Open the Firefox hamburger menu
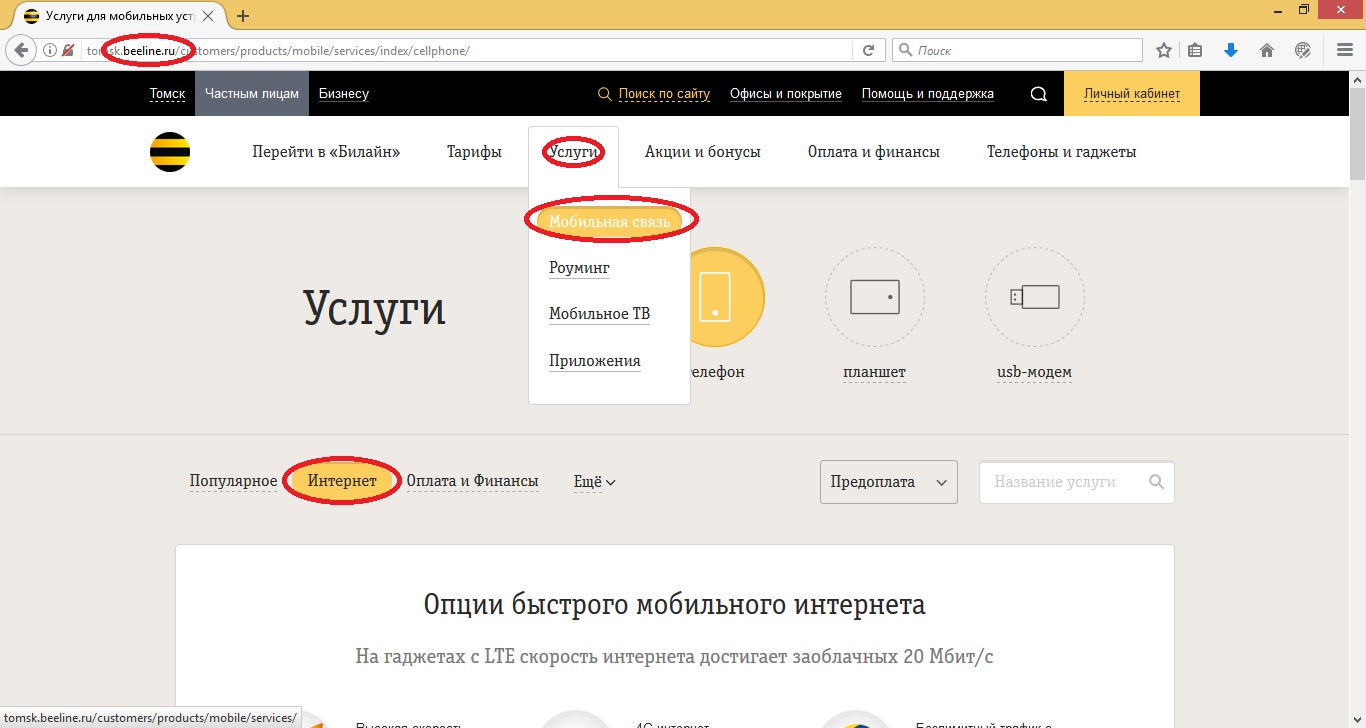The width and height of the screenshot is (1366, 728). tap(1343, 48)
